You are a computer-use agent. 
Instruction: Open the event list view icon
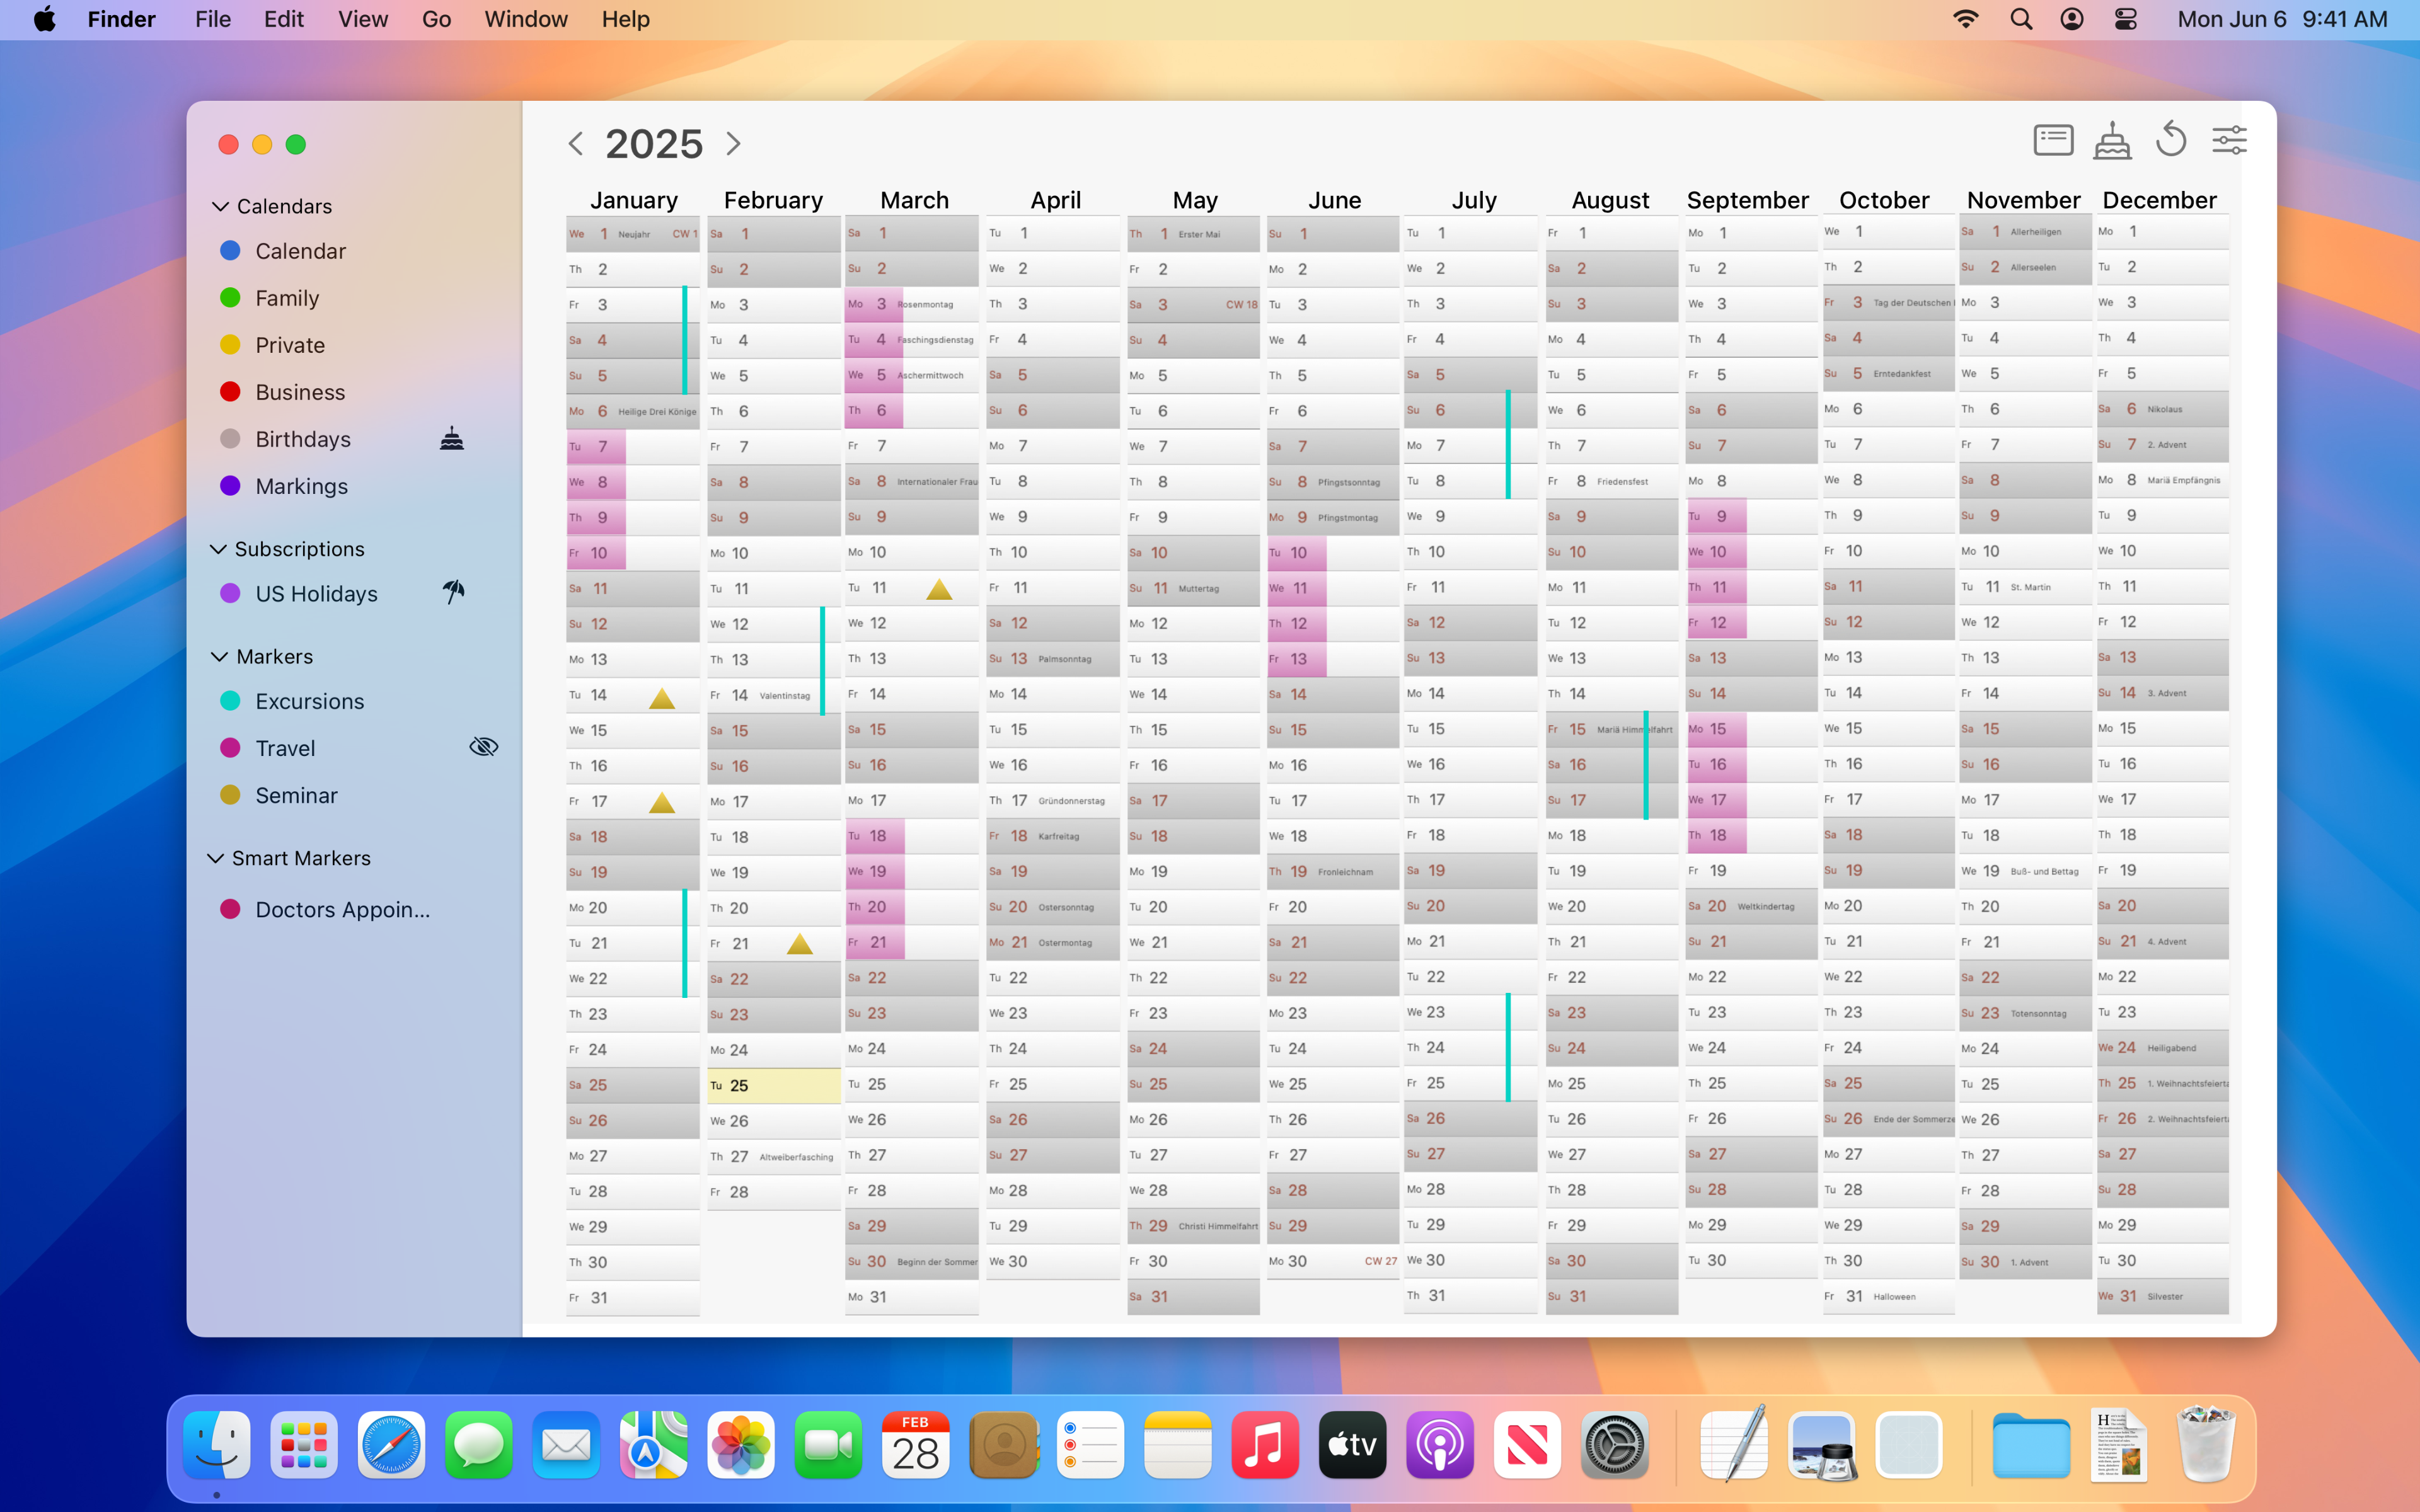pyautogui.click(x=2053, y=139)
